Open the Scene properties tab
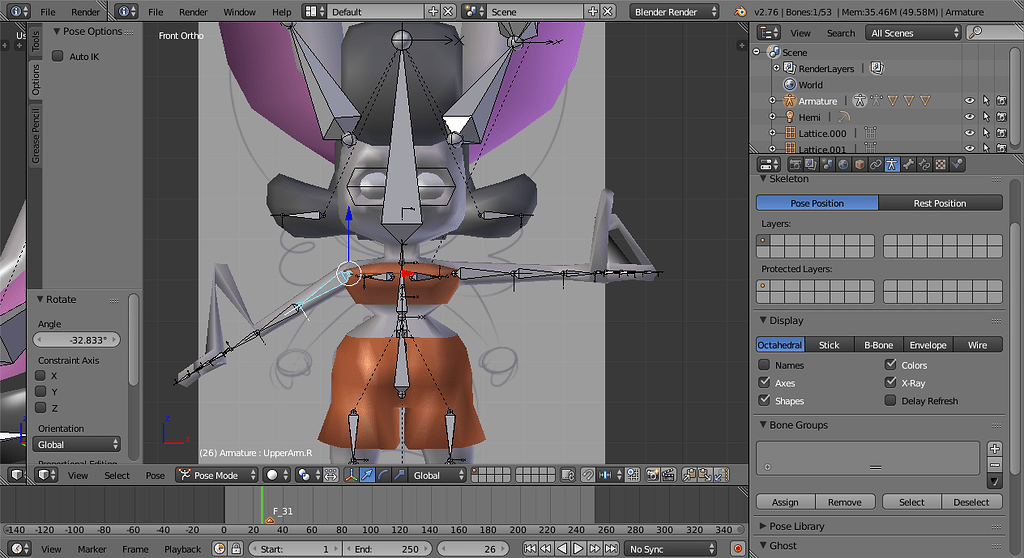 pos(827,165)
